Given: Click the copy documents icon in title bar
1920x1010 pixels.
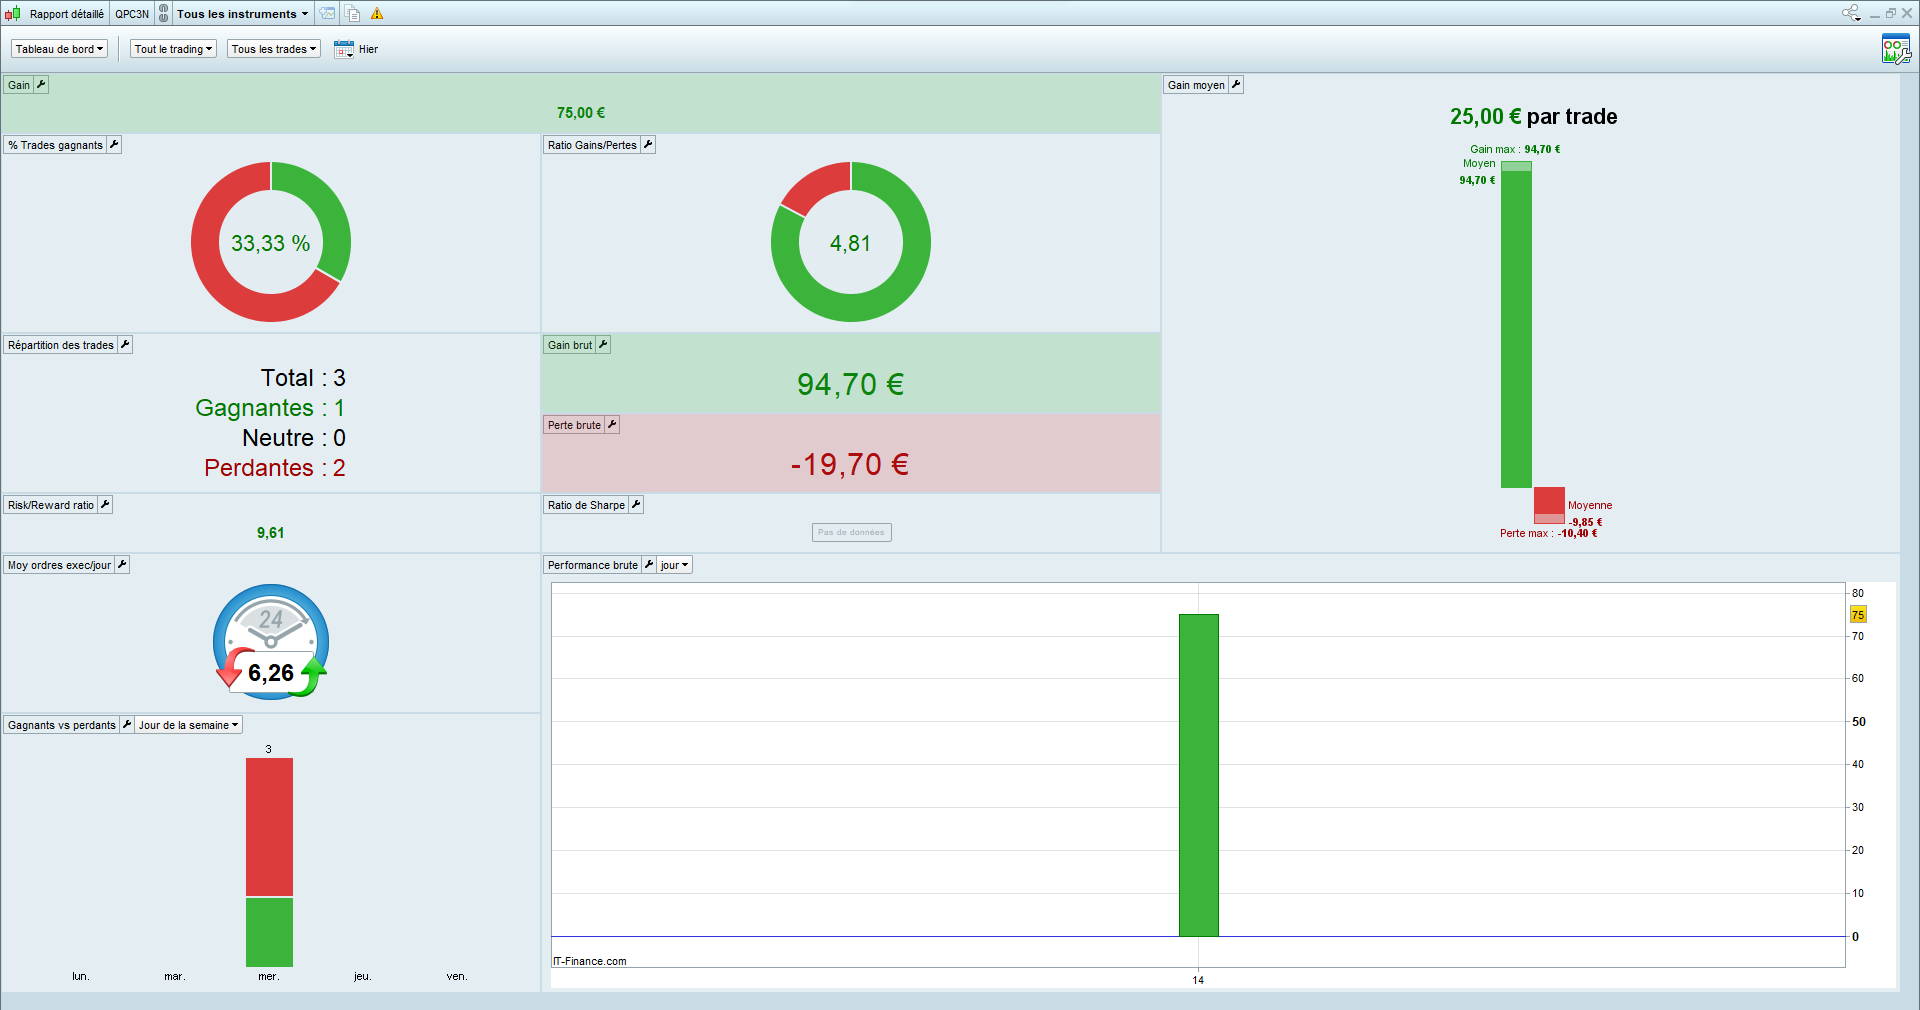Looking at the screenshot, I should click(353, 14).
